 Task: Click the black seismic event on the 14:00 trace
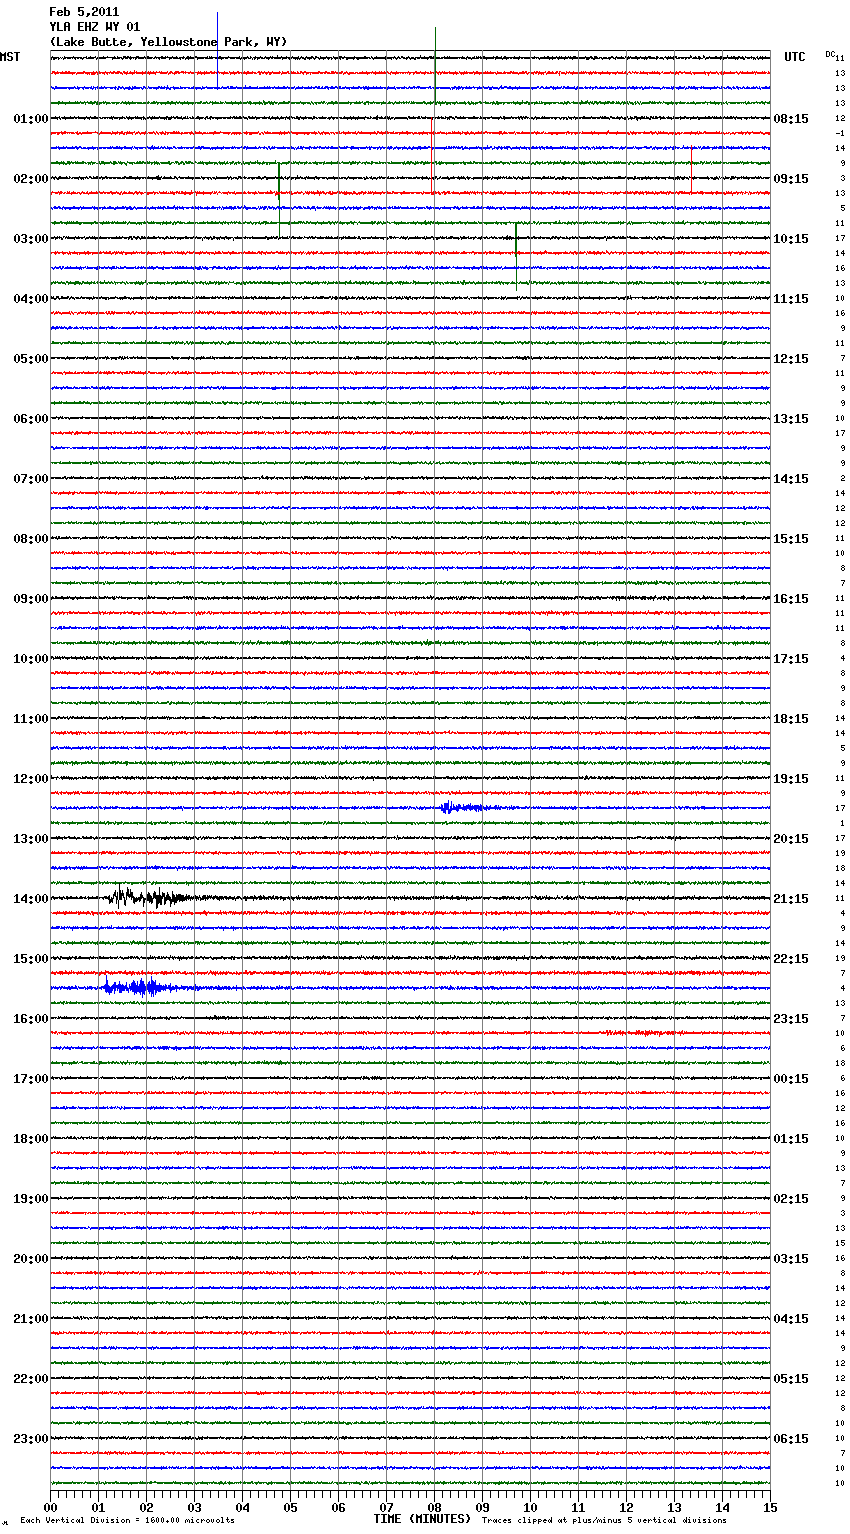[x=150, y=897]
